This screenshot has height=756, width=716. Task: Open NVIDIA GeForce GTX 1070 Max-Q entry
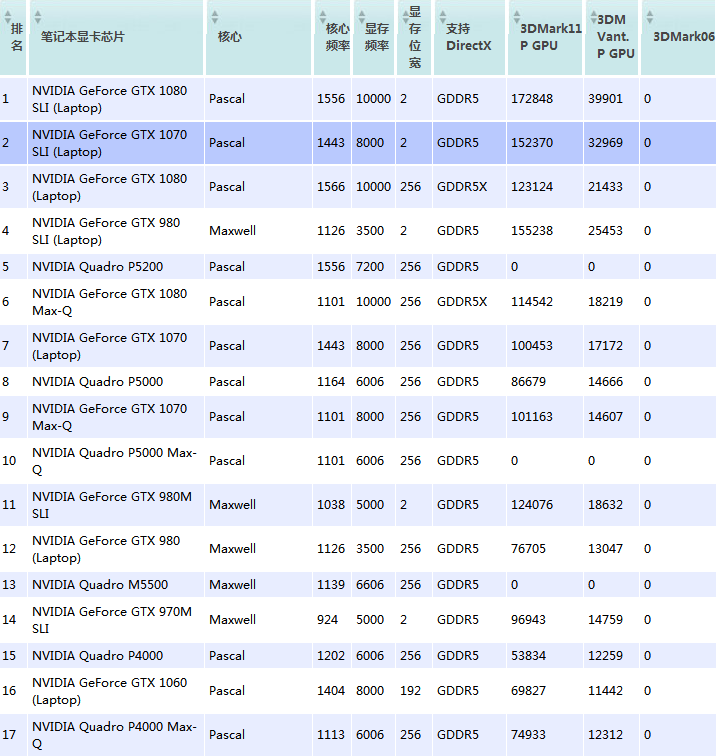(x=109, y=417)
